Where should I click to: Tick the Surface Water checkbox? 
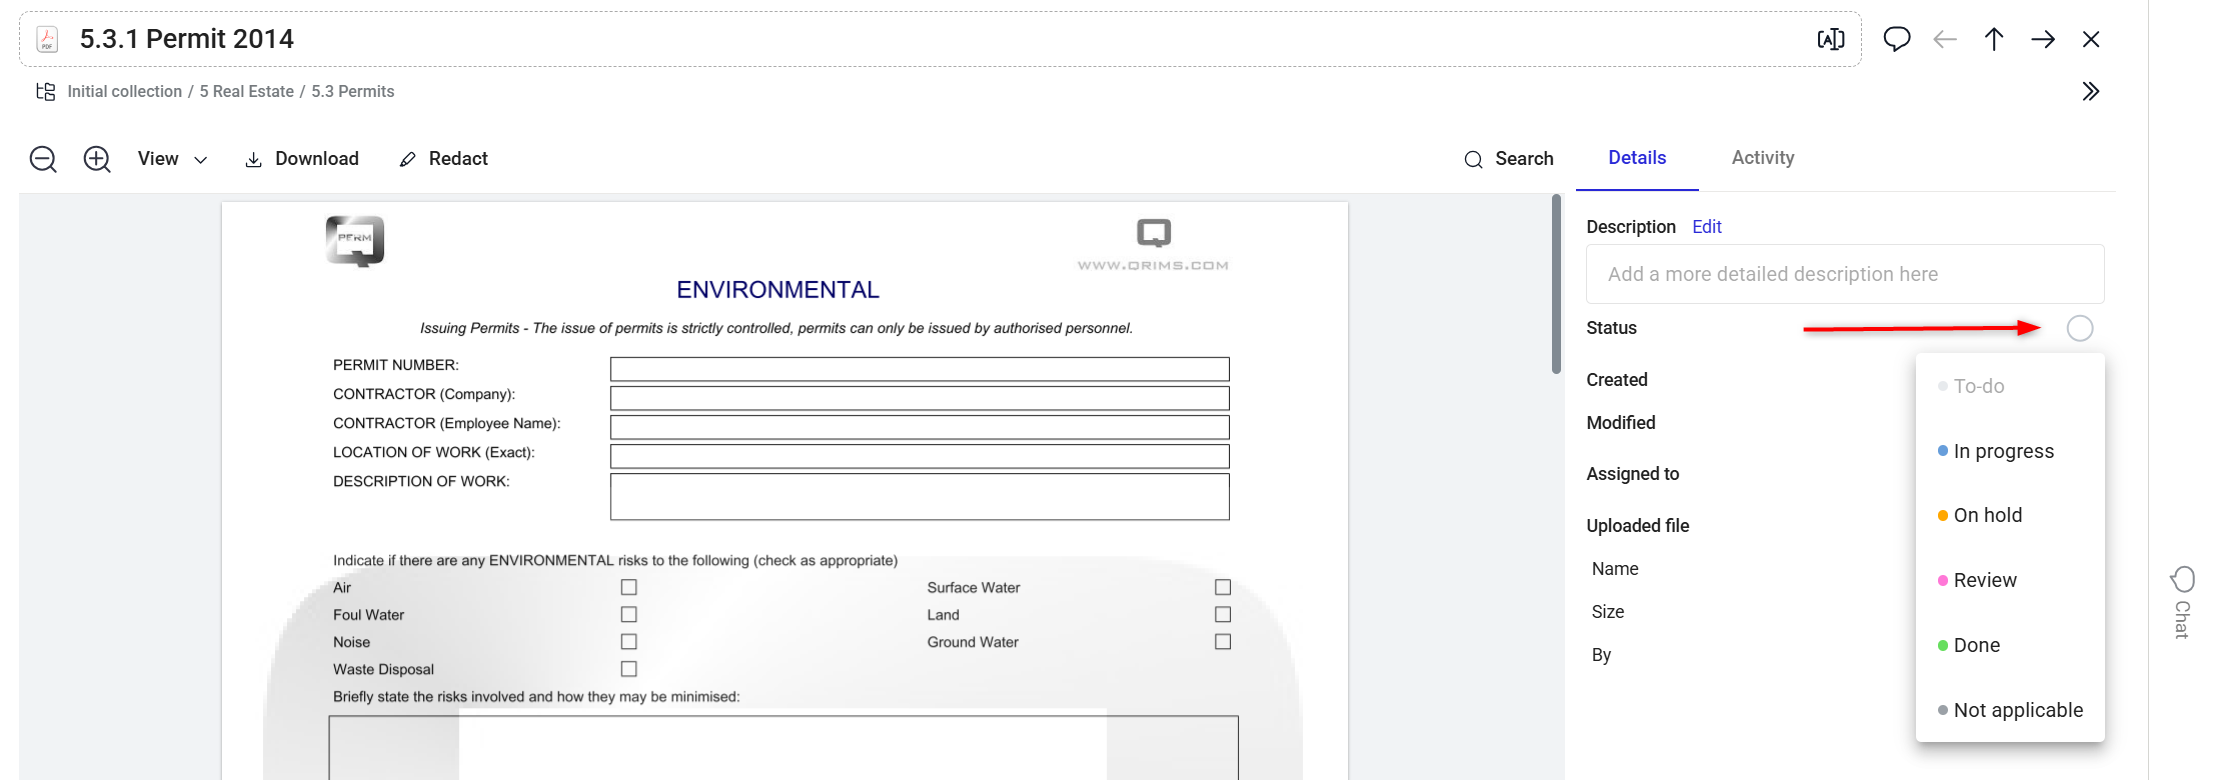point(1223,587)
